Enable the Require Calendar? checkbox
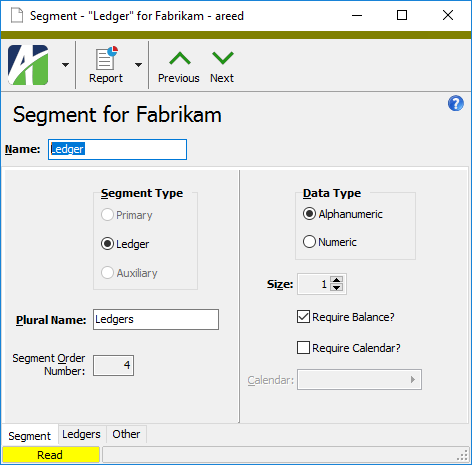472x465 pixels. [x=303, y=348]
